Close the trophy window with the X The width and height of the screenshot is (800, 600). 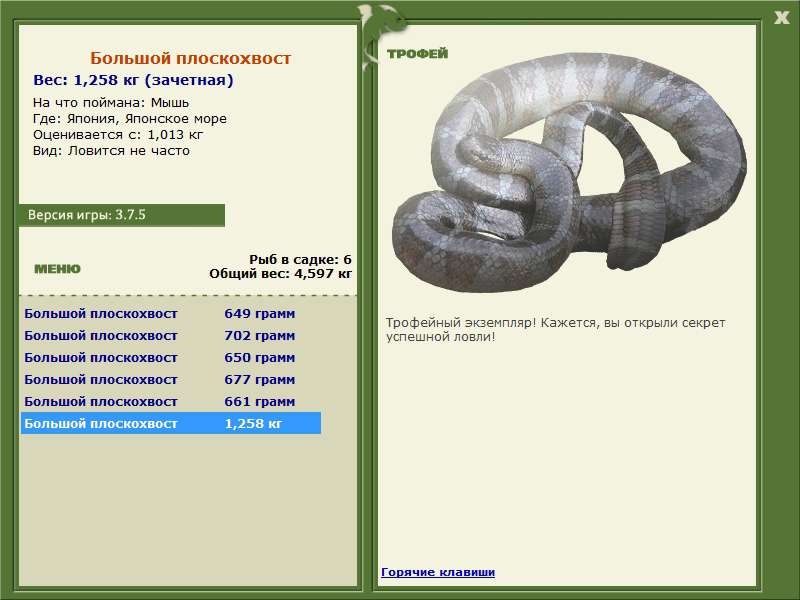pyautogui.click(x=781, y=18)
